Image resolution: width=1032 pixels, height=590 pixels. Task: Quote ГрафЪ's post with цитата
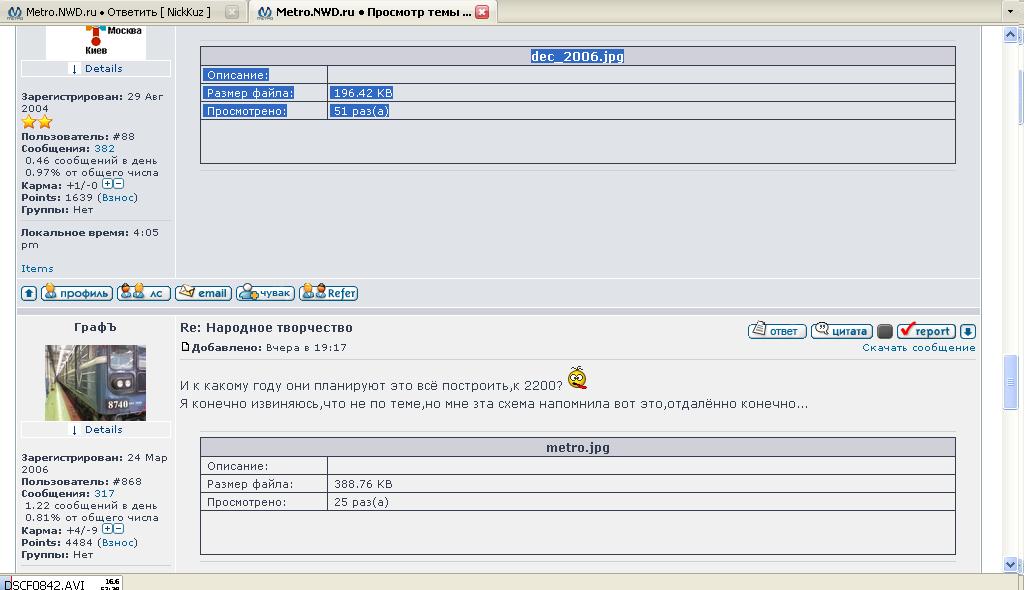coord(840,331)
